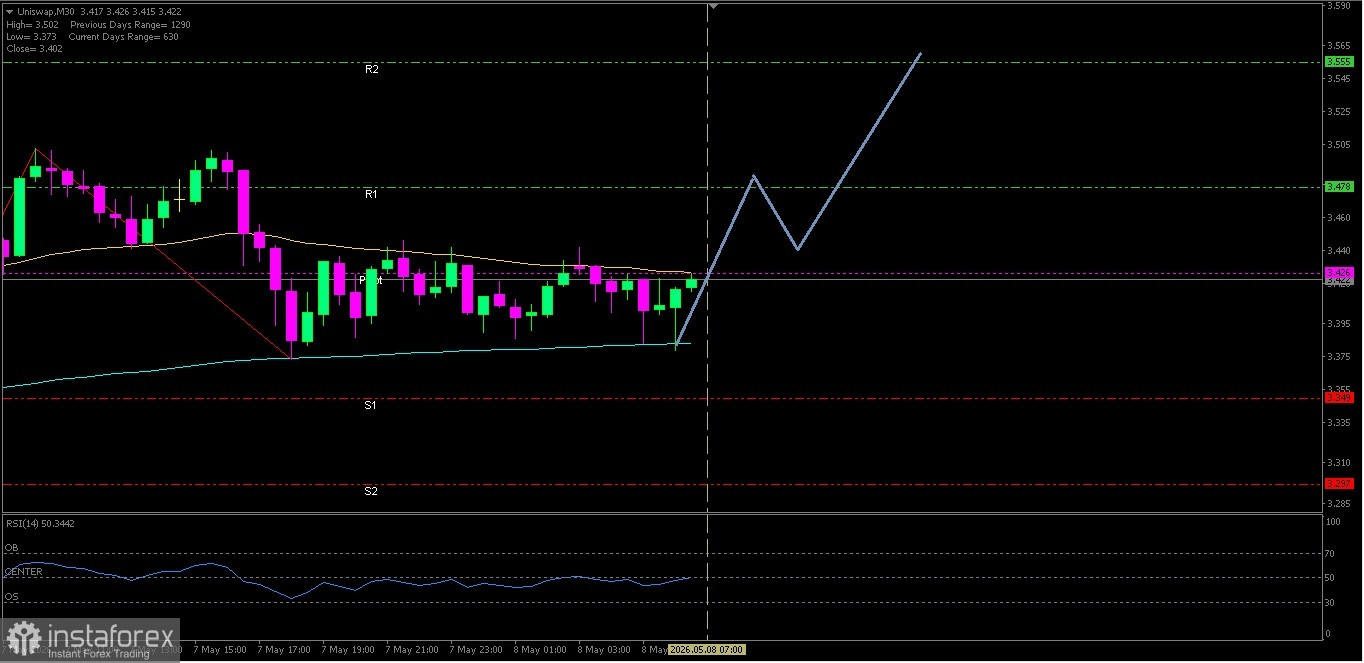1364x663 pixels.
Task: Click the 70 level on RSI scale
Action: 1332,552
